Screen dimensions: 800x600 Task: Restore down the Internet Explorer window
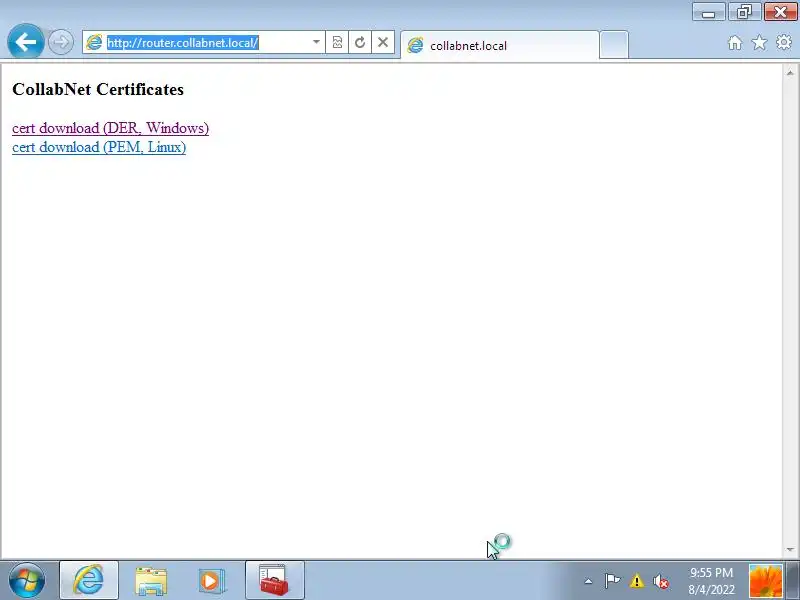click(x=744, y=12)
